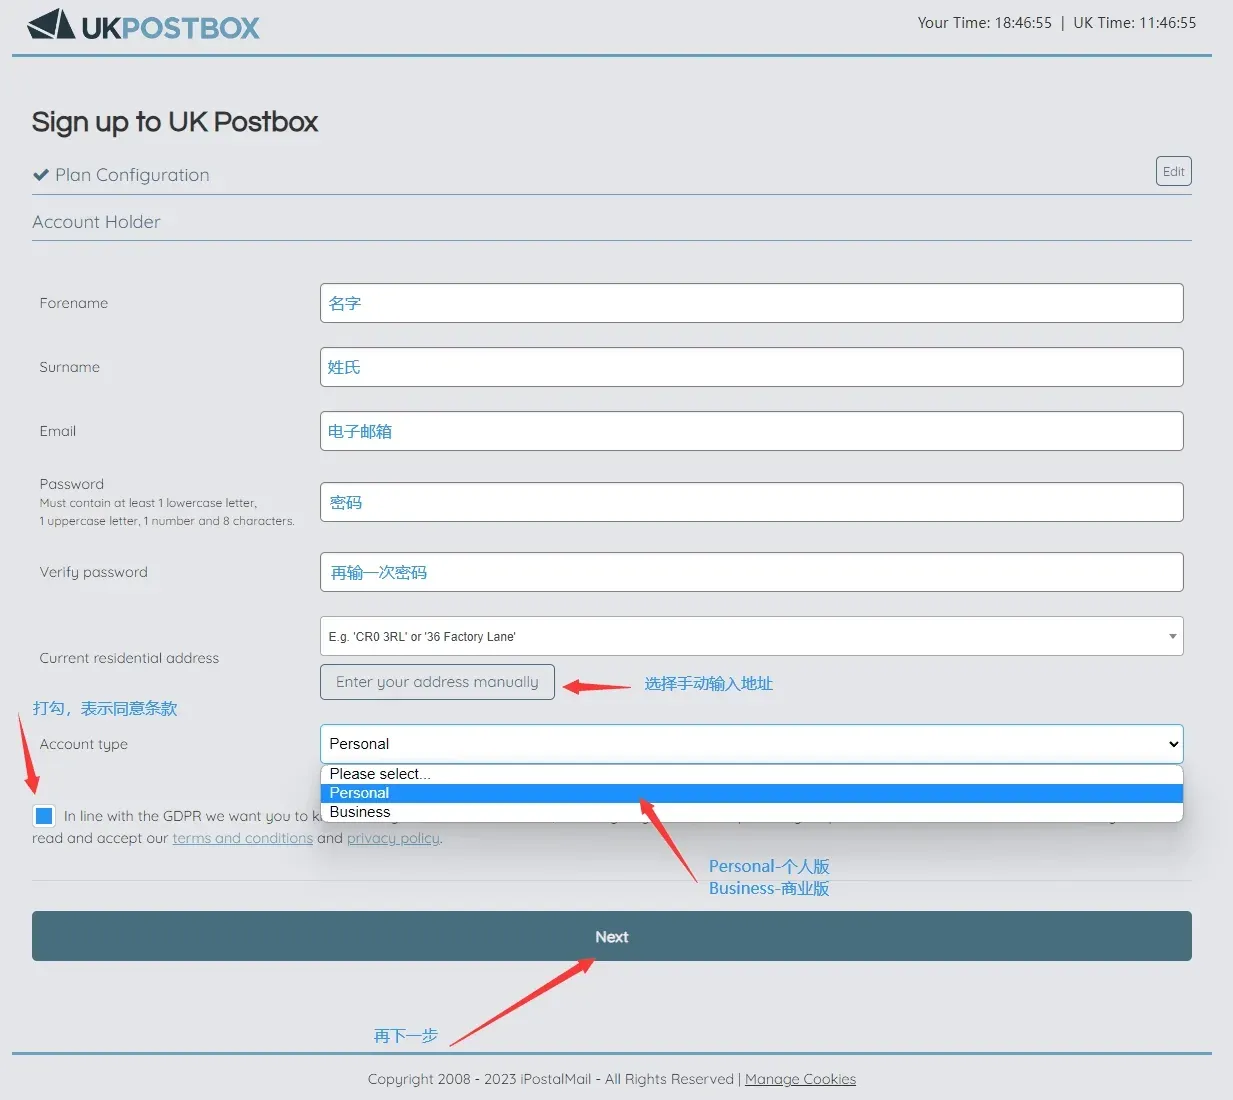The width and height of the screenshot is (1233, 1100).
Task: Click the Current residential address label
Action: (x=129, y=658)
